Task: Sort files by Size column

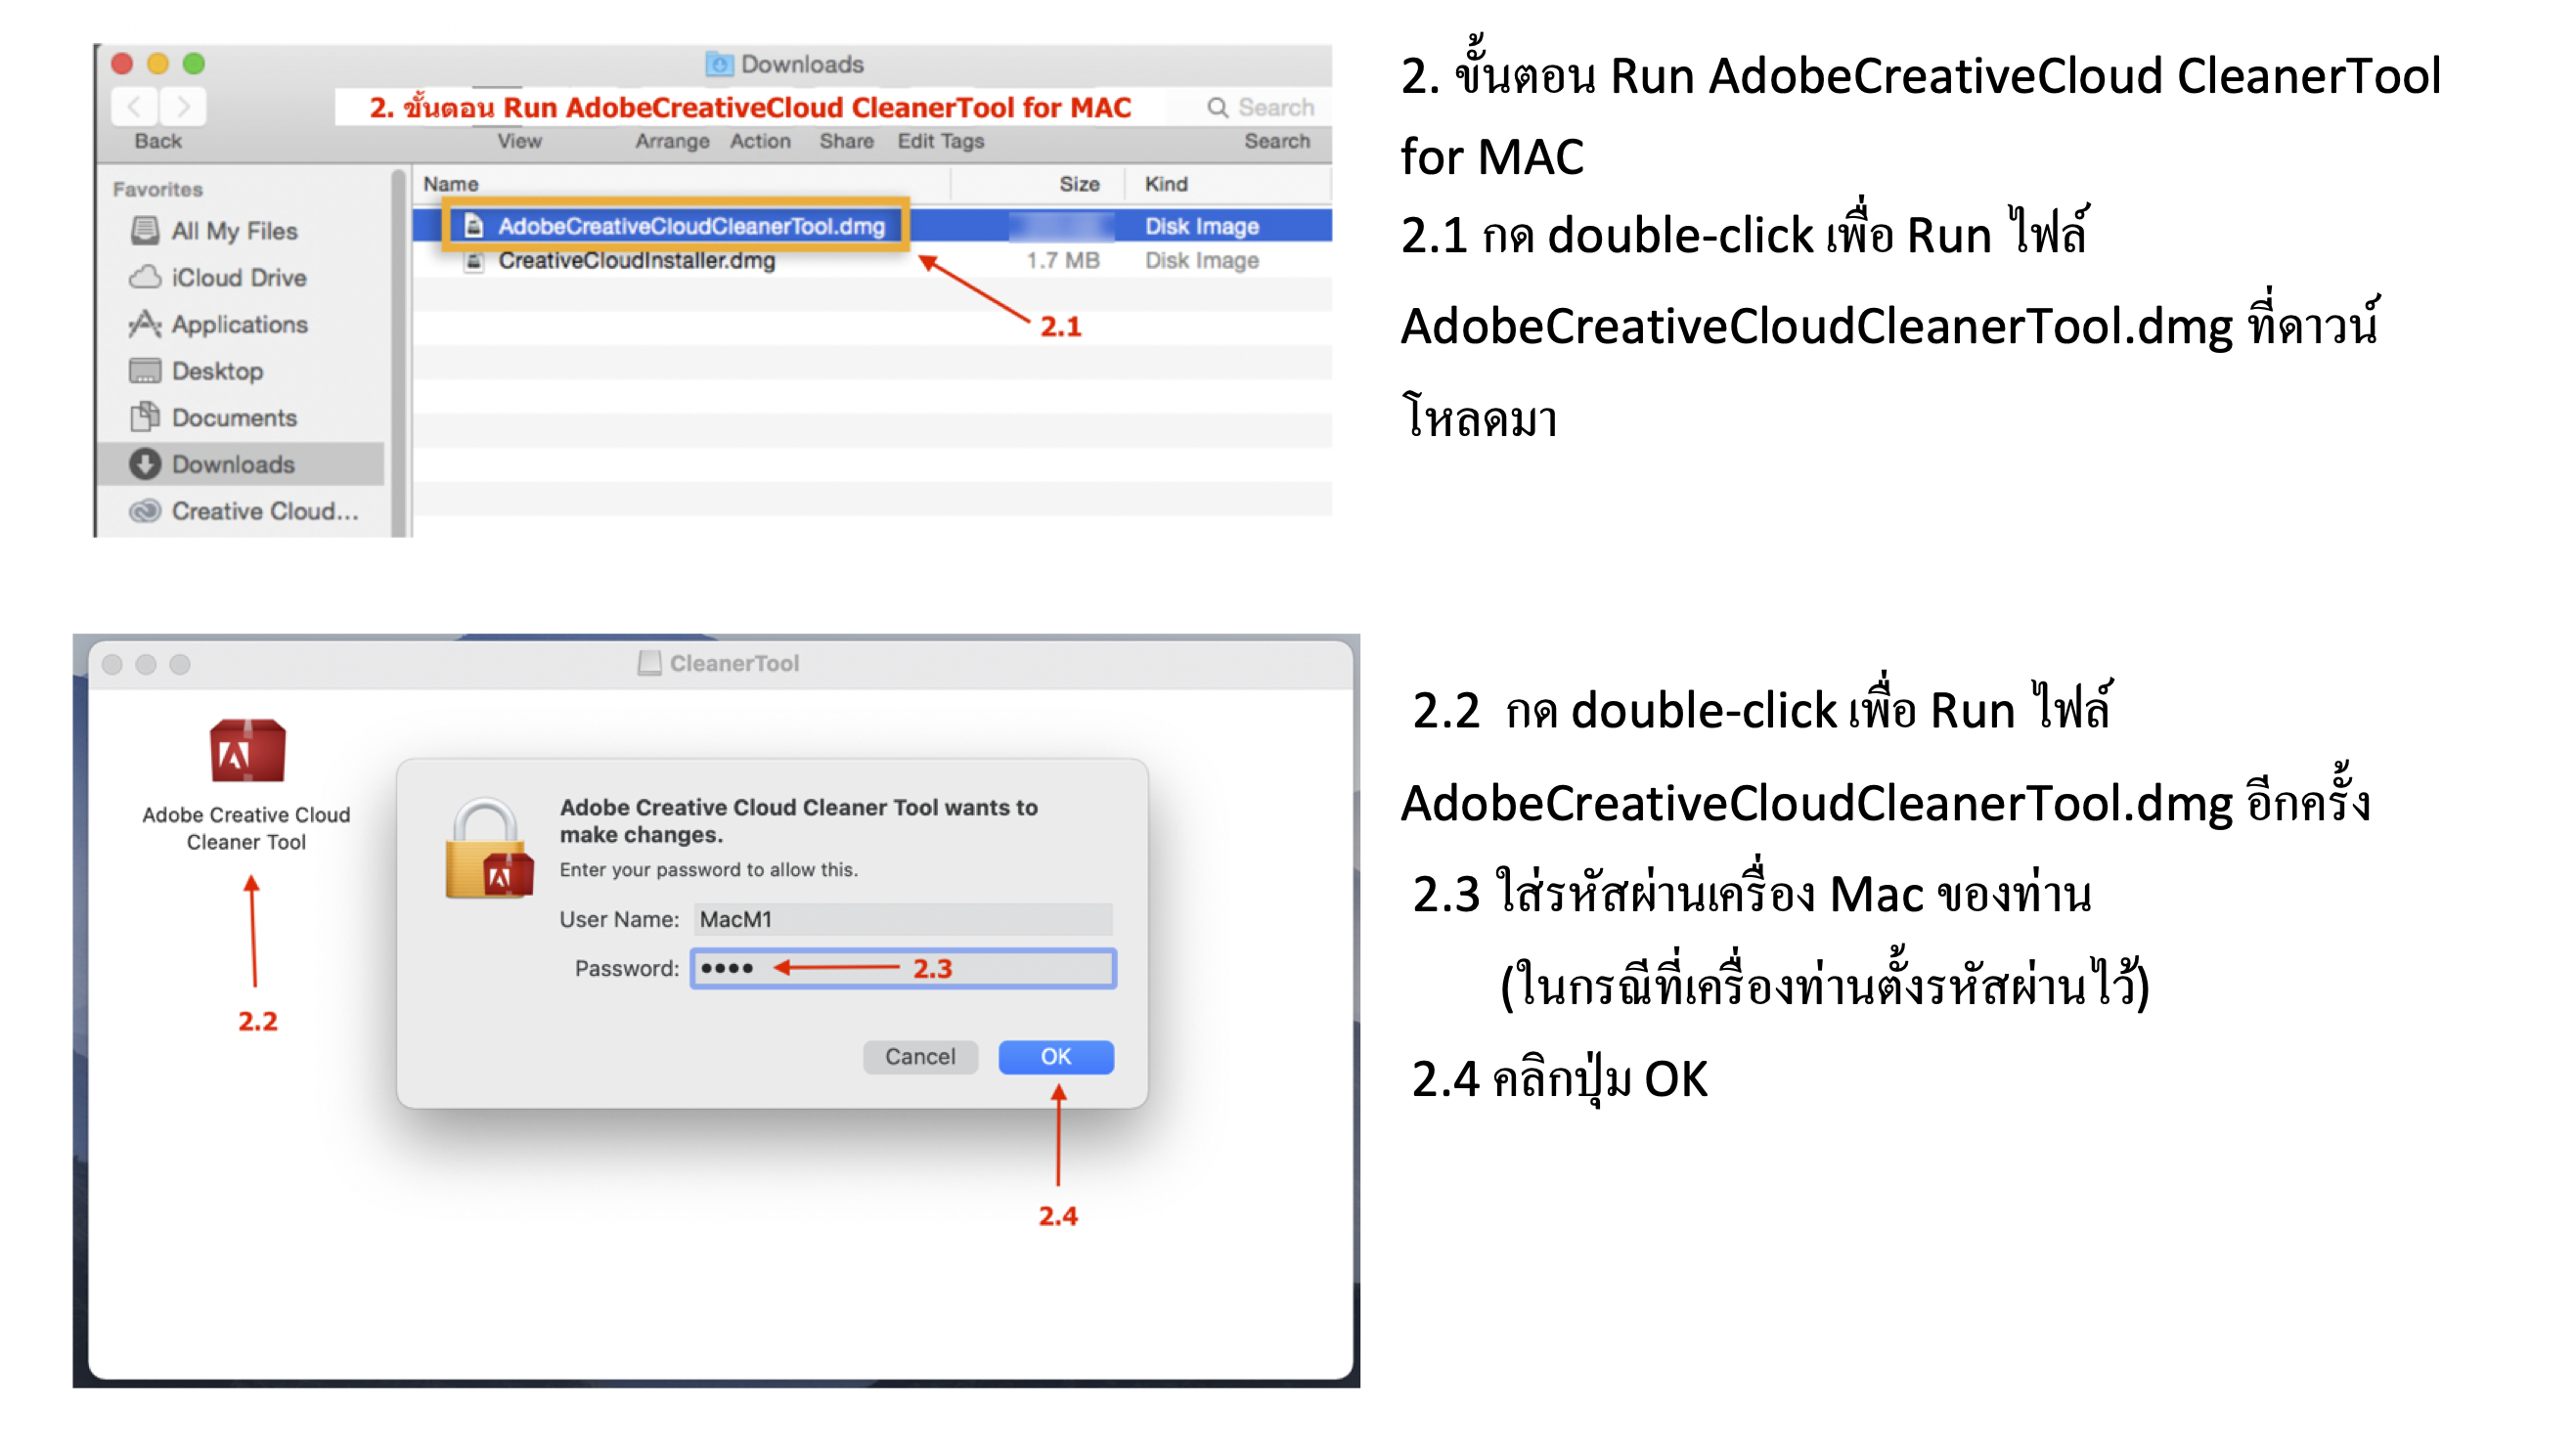Action: [1078, 184]
